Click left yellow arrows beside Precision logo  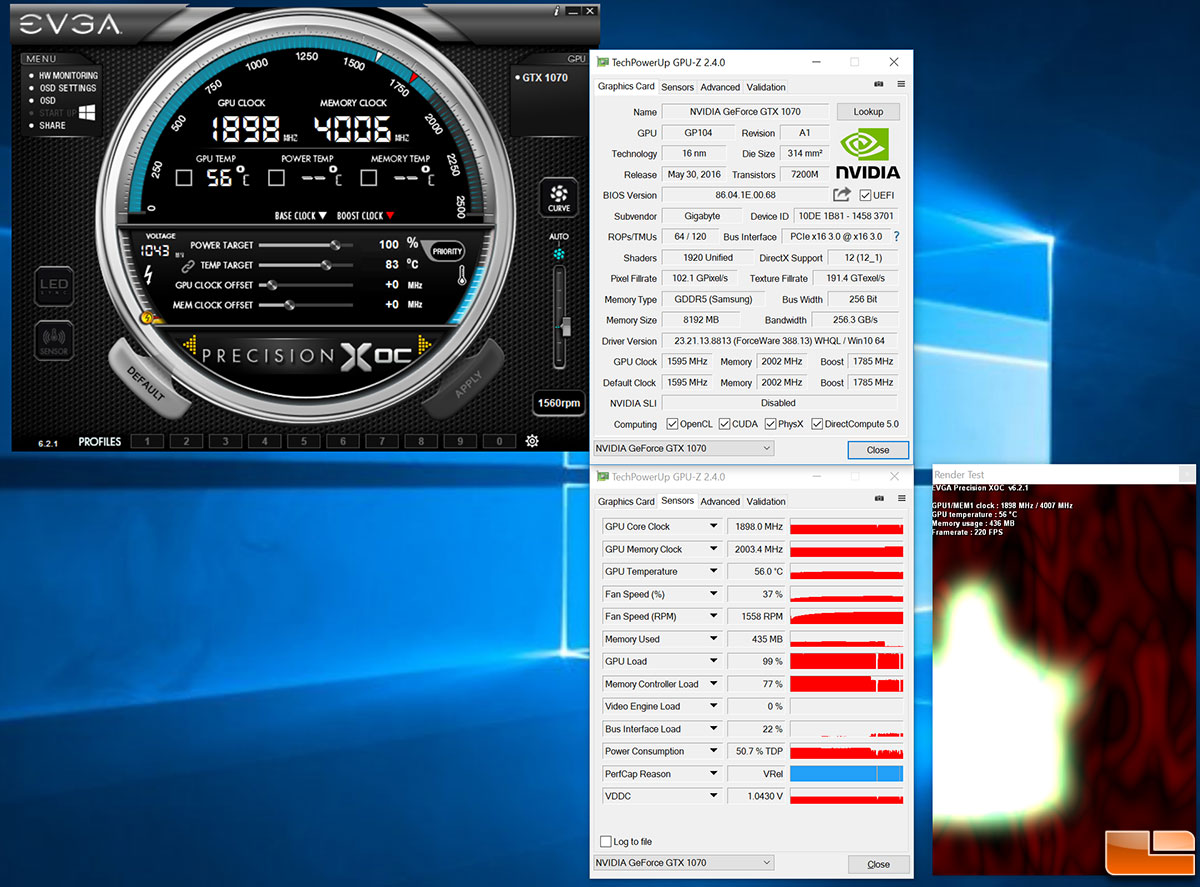pyautogui.click(x=191, y=345)
